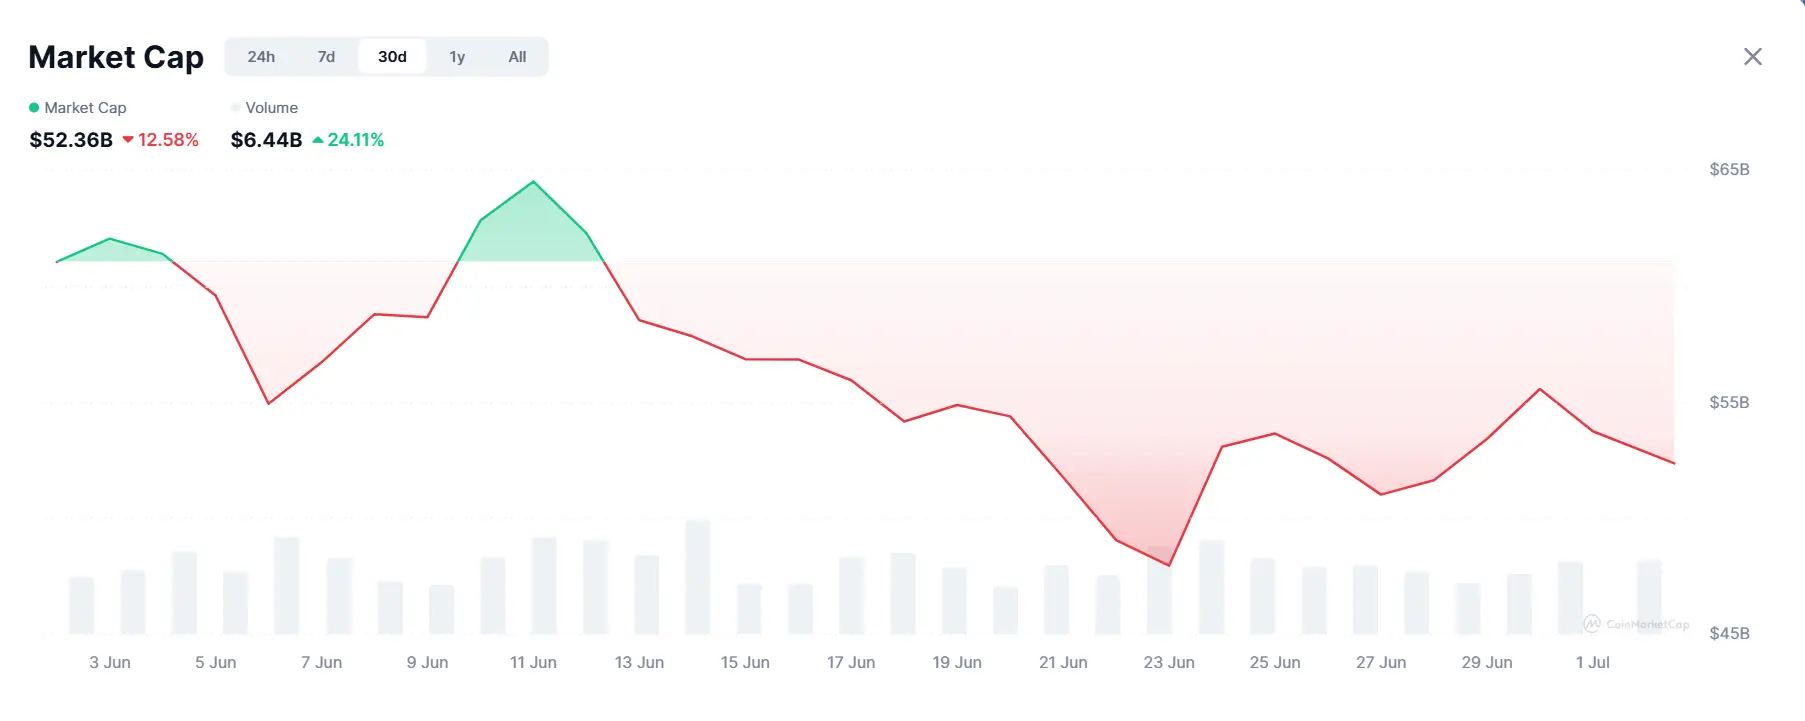Select the 1y time range

click(457, 56)
